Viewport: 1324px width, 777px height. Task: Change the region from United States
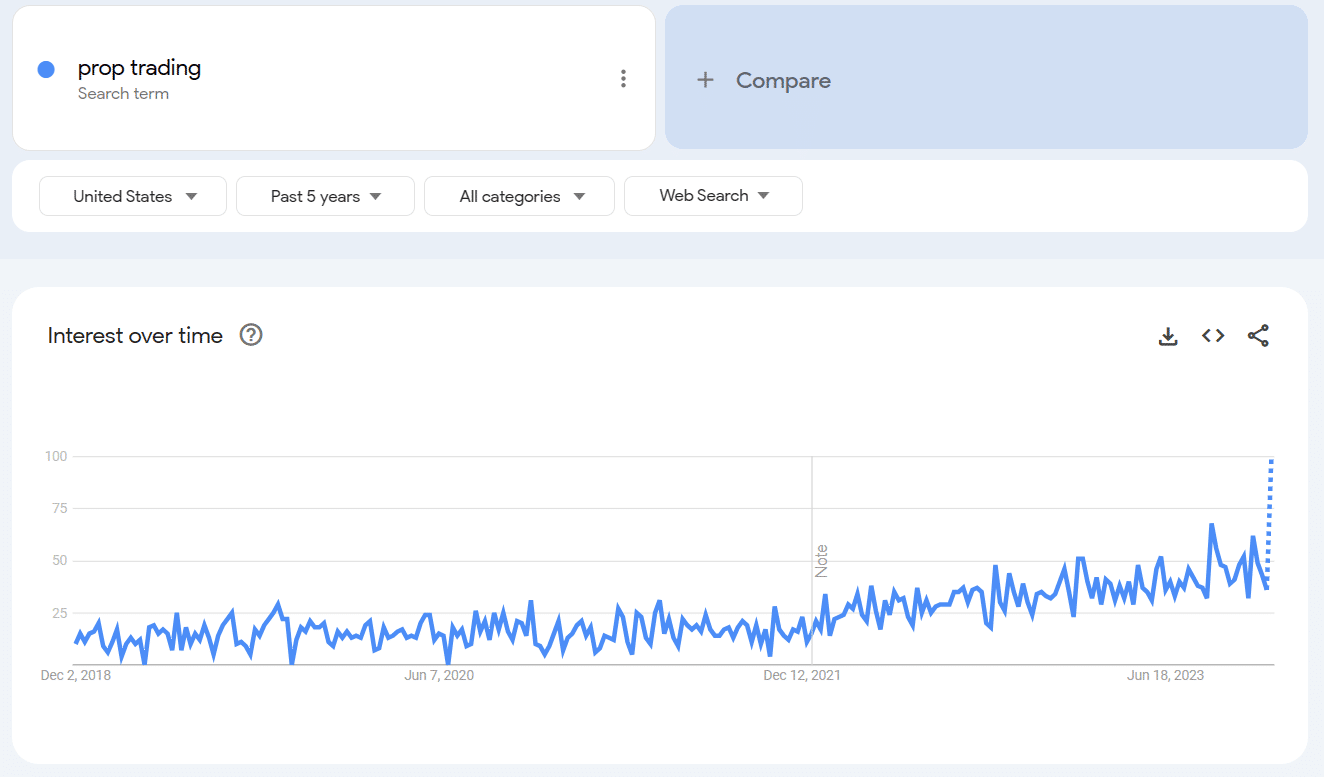pos(132,196)
